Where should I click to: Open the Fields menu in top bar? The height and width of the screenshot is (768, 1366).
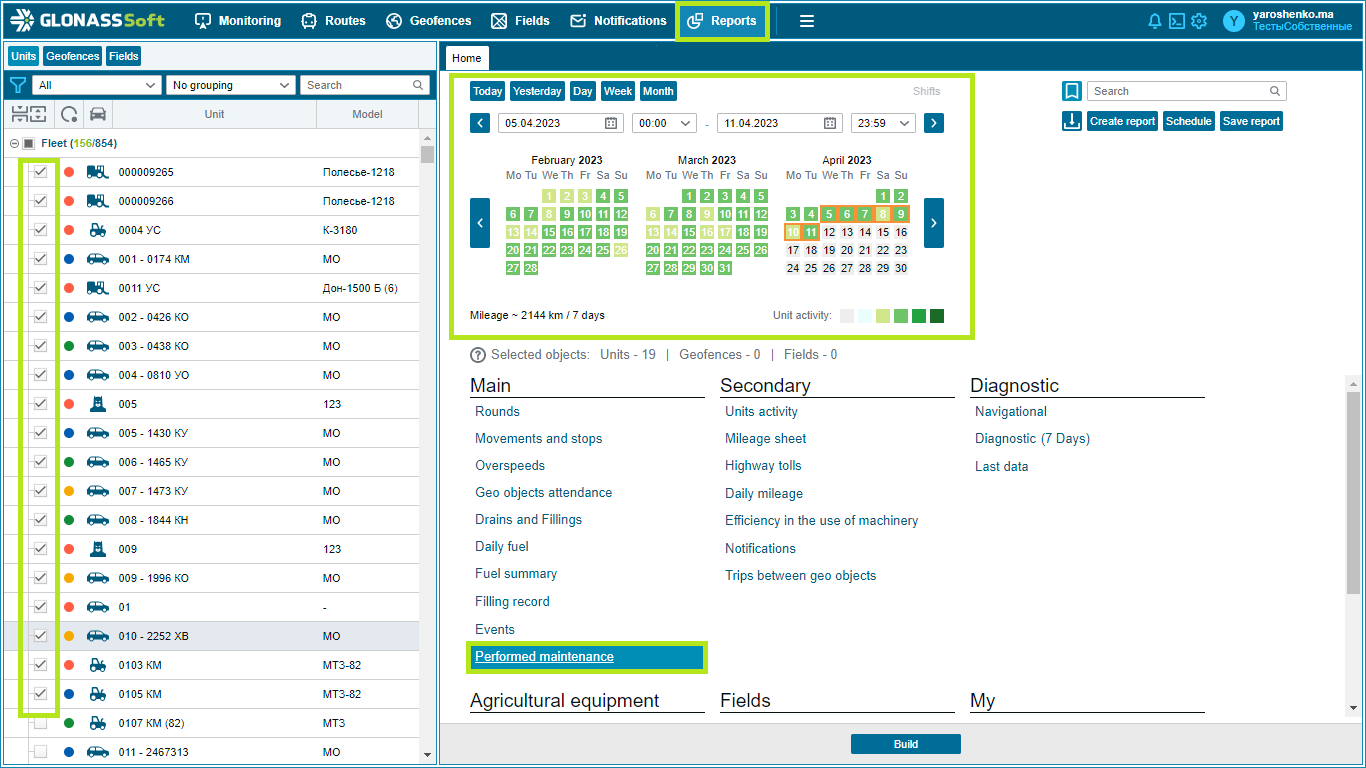pos(521,21)
